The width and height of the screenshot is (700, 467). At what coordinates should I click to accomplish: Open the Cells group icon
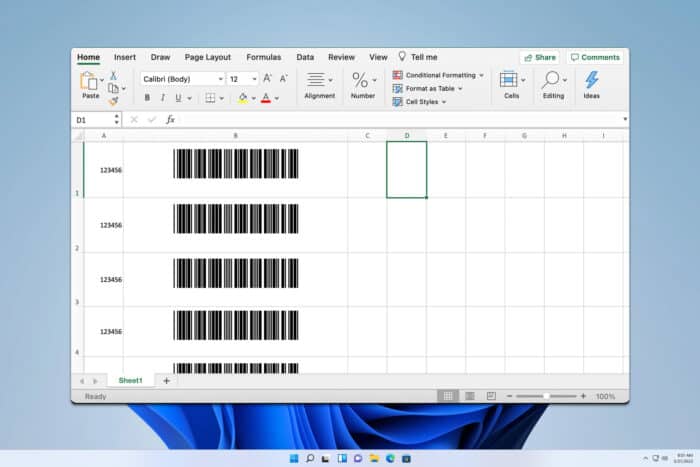click(x=508, y=79)
